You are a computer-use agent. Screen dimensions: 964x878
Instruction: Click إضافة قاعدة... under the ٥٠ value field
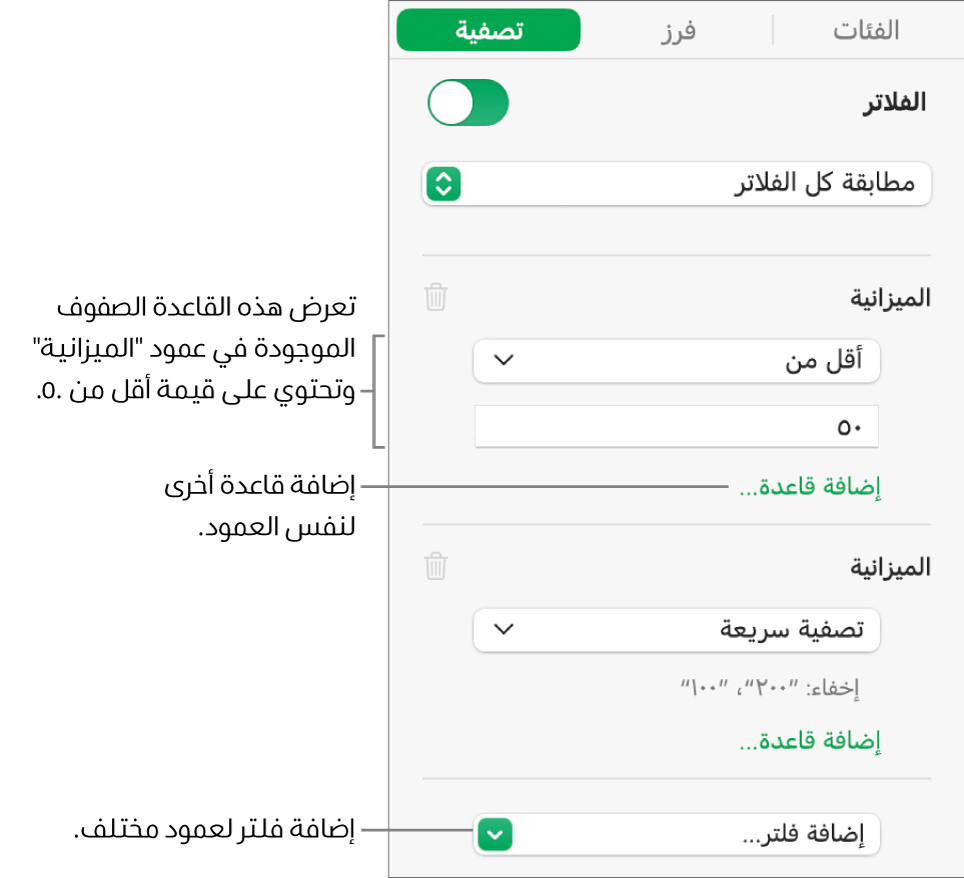point(810,488)
